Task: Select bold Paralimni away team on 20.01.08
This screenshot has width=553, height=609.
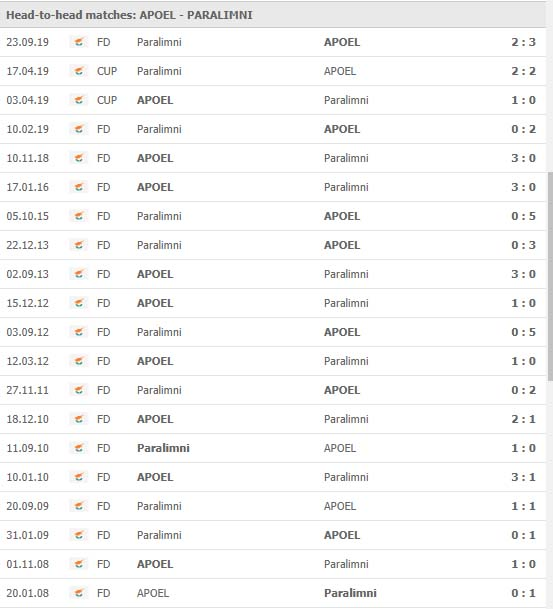Action: (x=350, y=593)
